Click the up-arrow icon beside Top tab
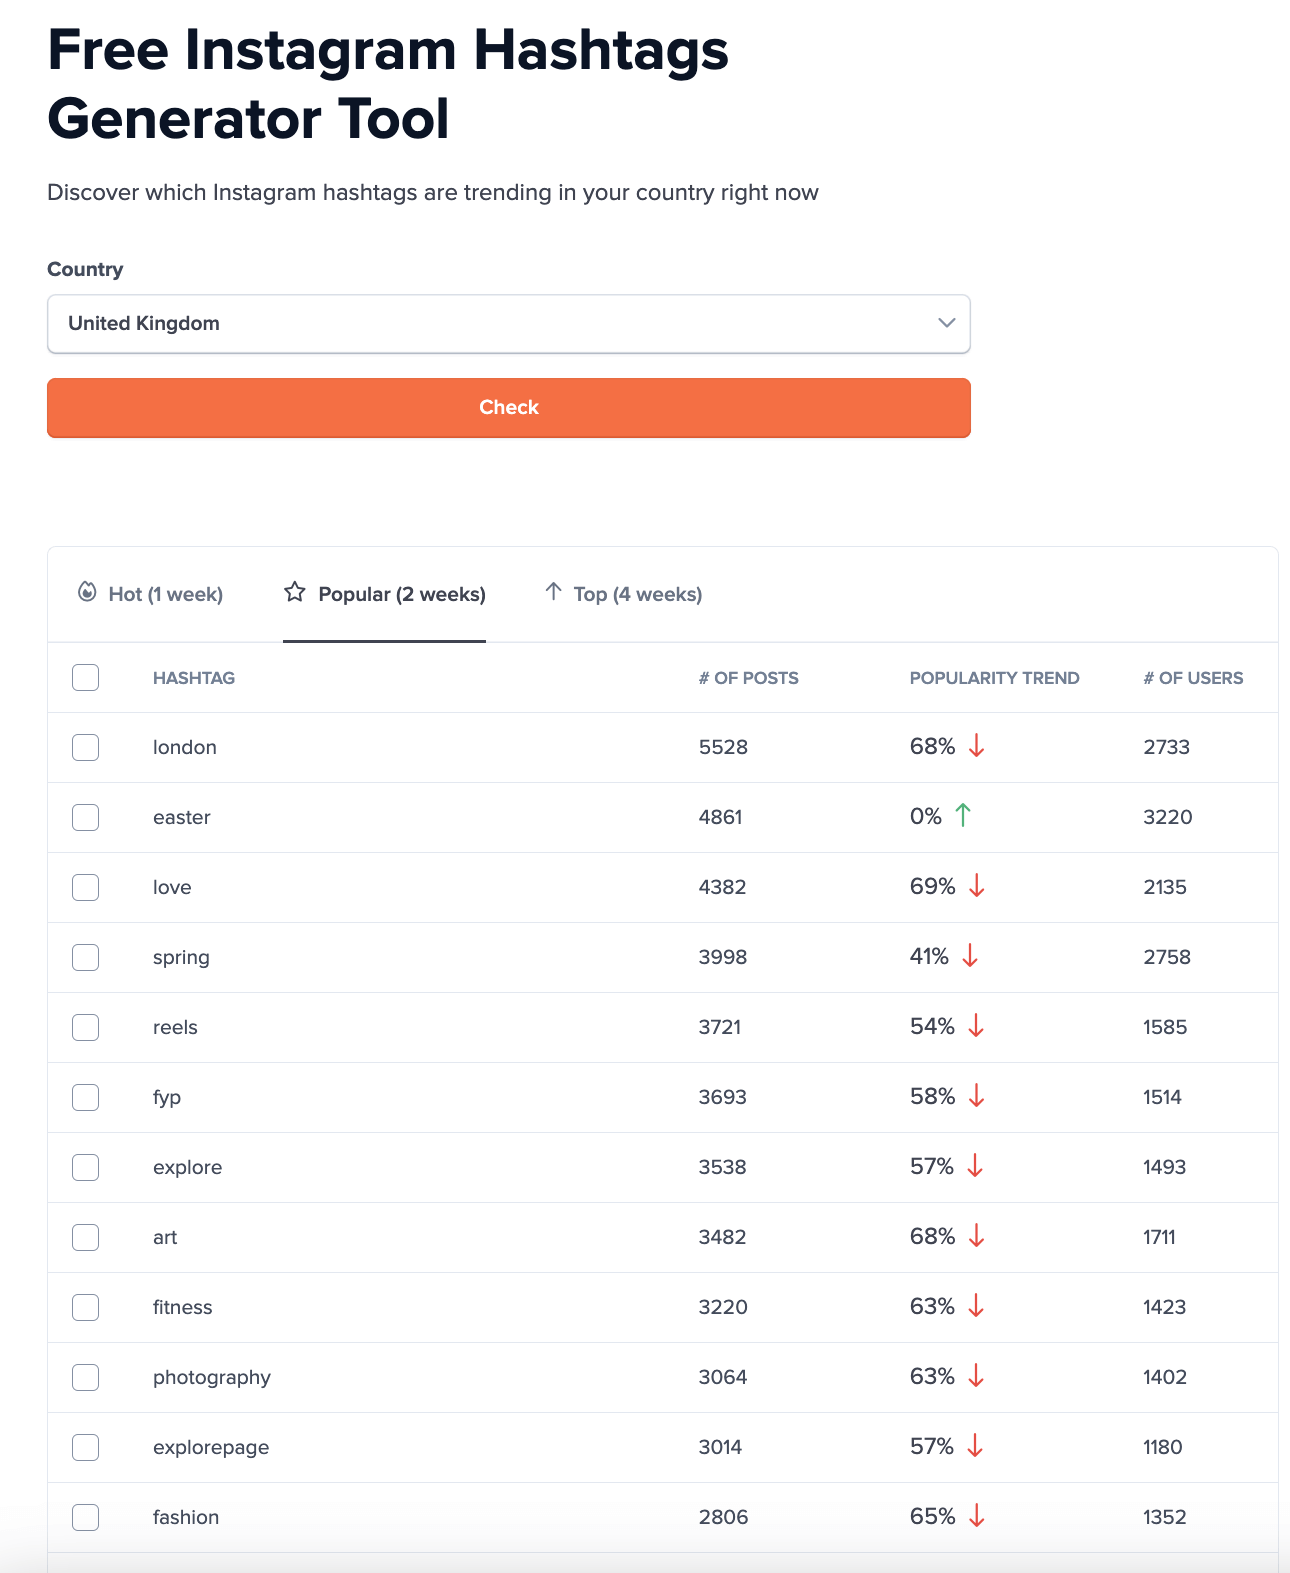The width and height of the screenshot is (1290, 1573). pos(553,591)
